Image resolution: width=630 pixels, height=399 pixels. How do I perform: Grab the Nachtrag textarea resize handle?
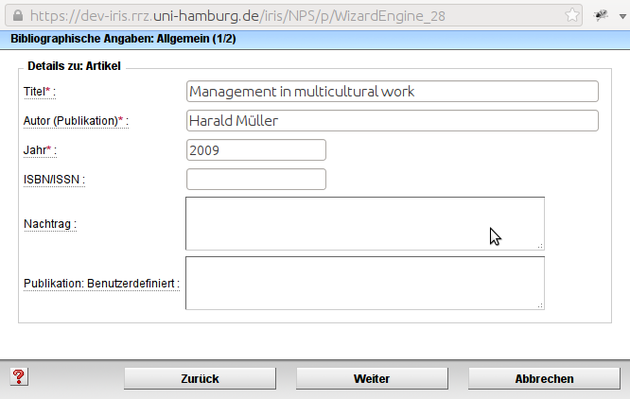coord(540,246)
